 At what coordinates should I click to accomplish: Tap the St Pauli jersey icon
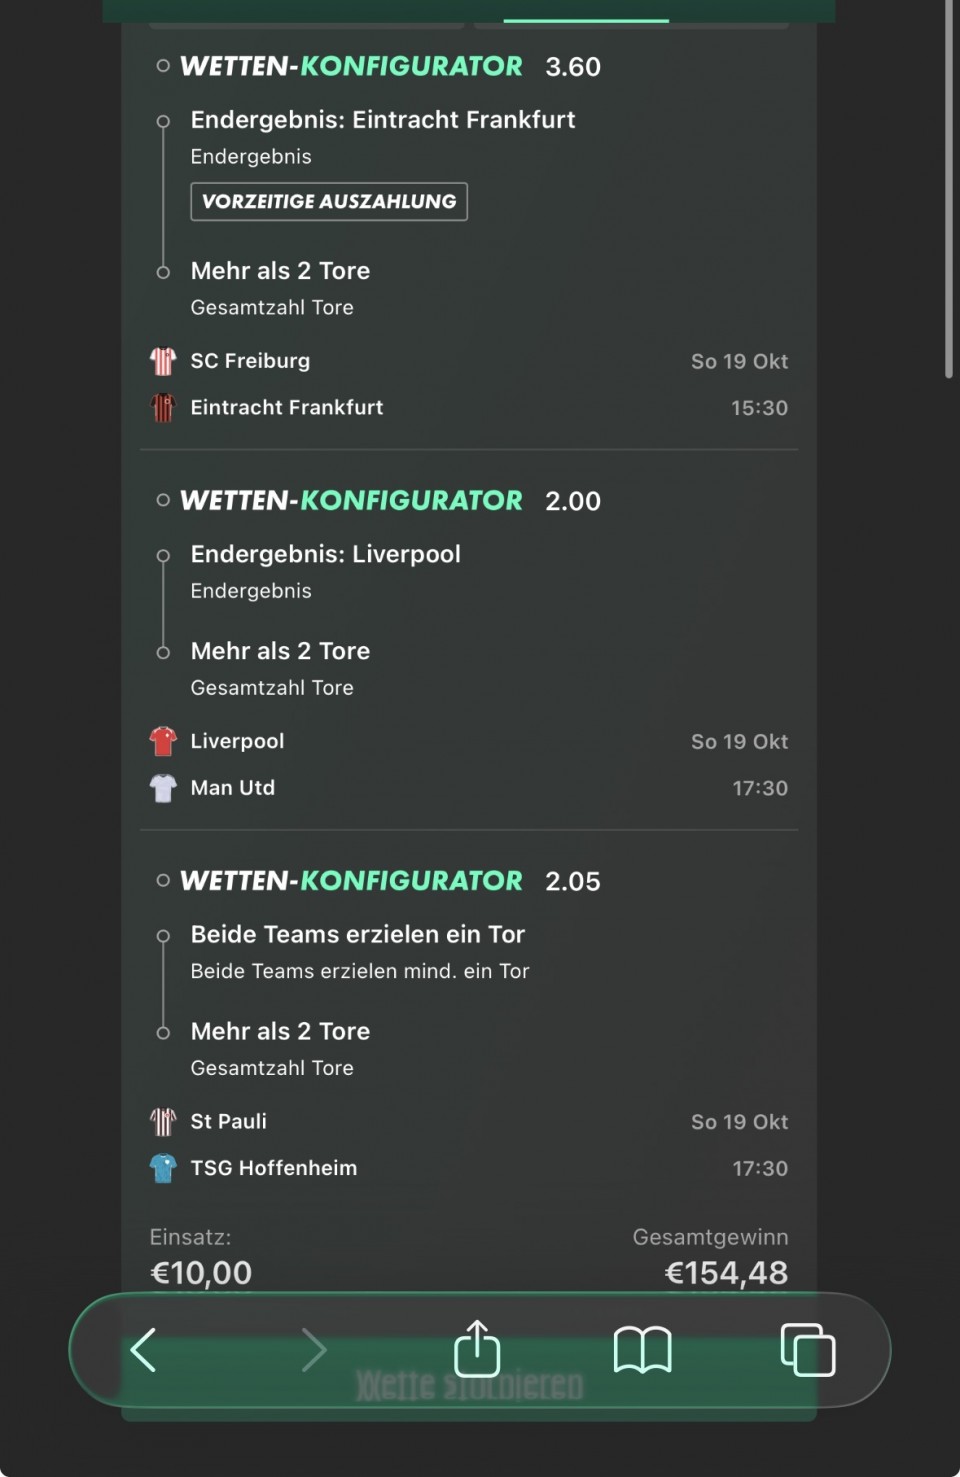[163, 1122]
